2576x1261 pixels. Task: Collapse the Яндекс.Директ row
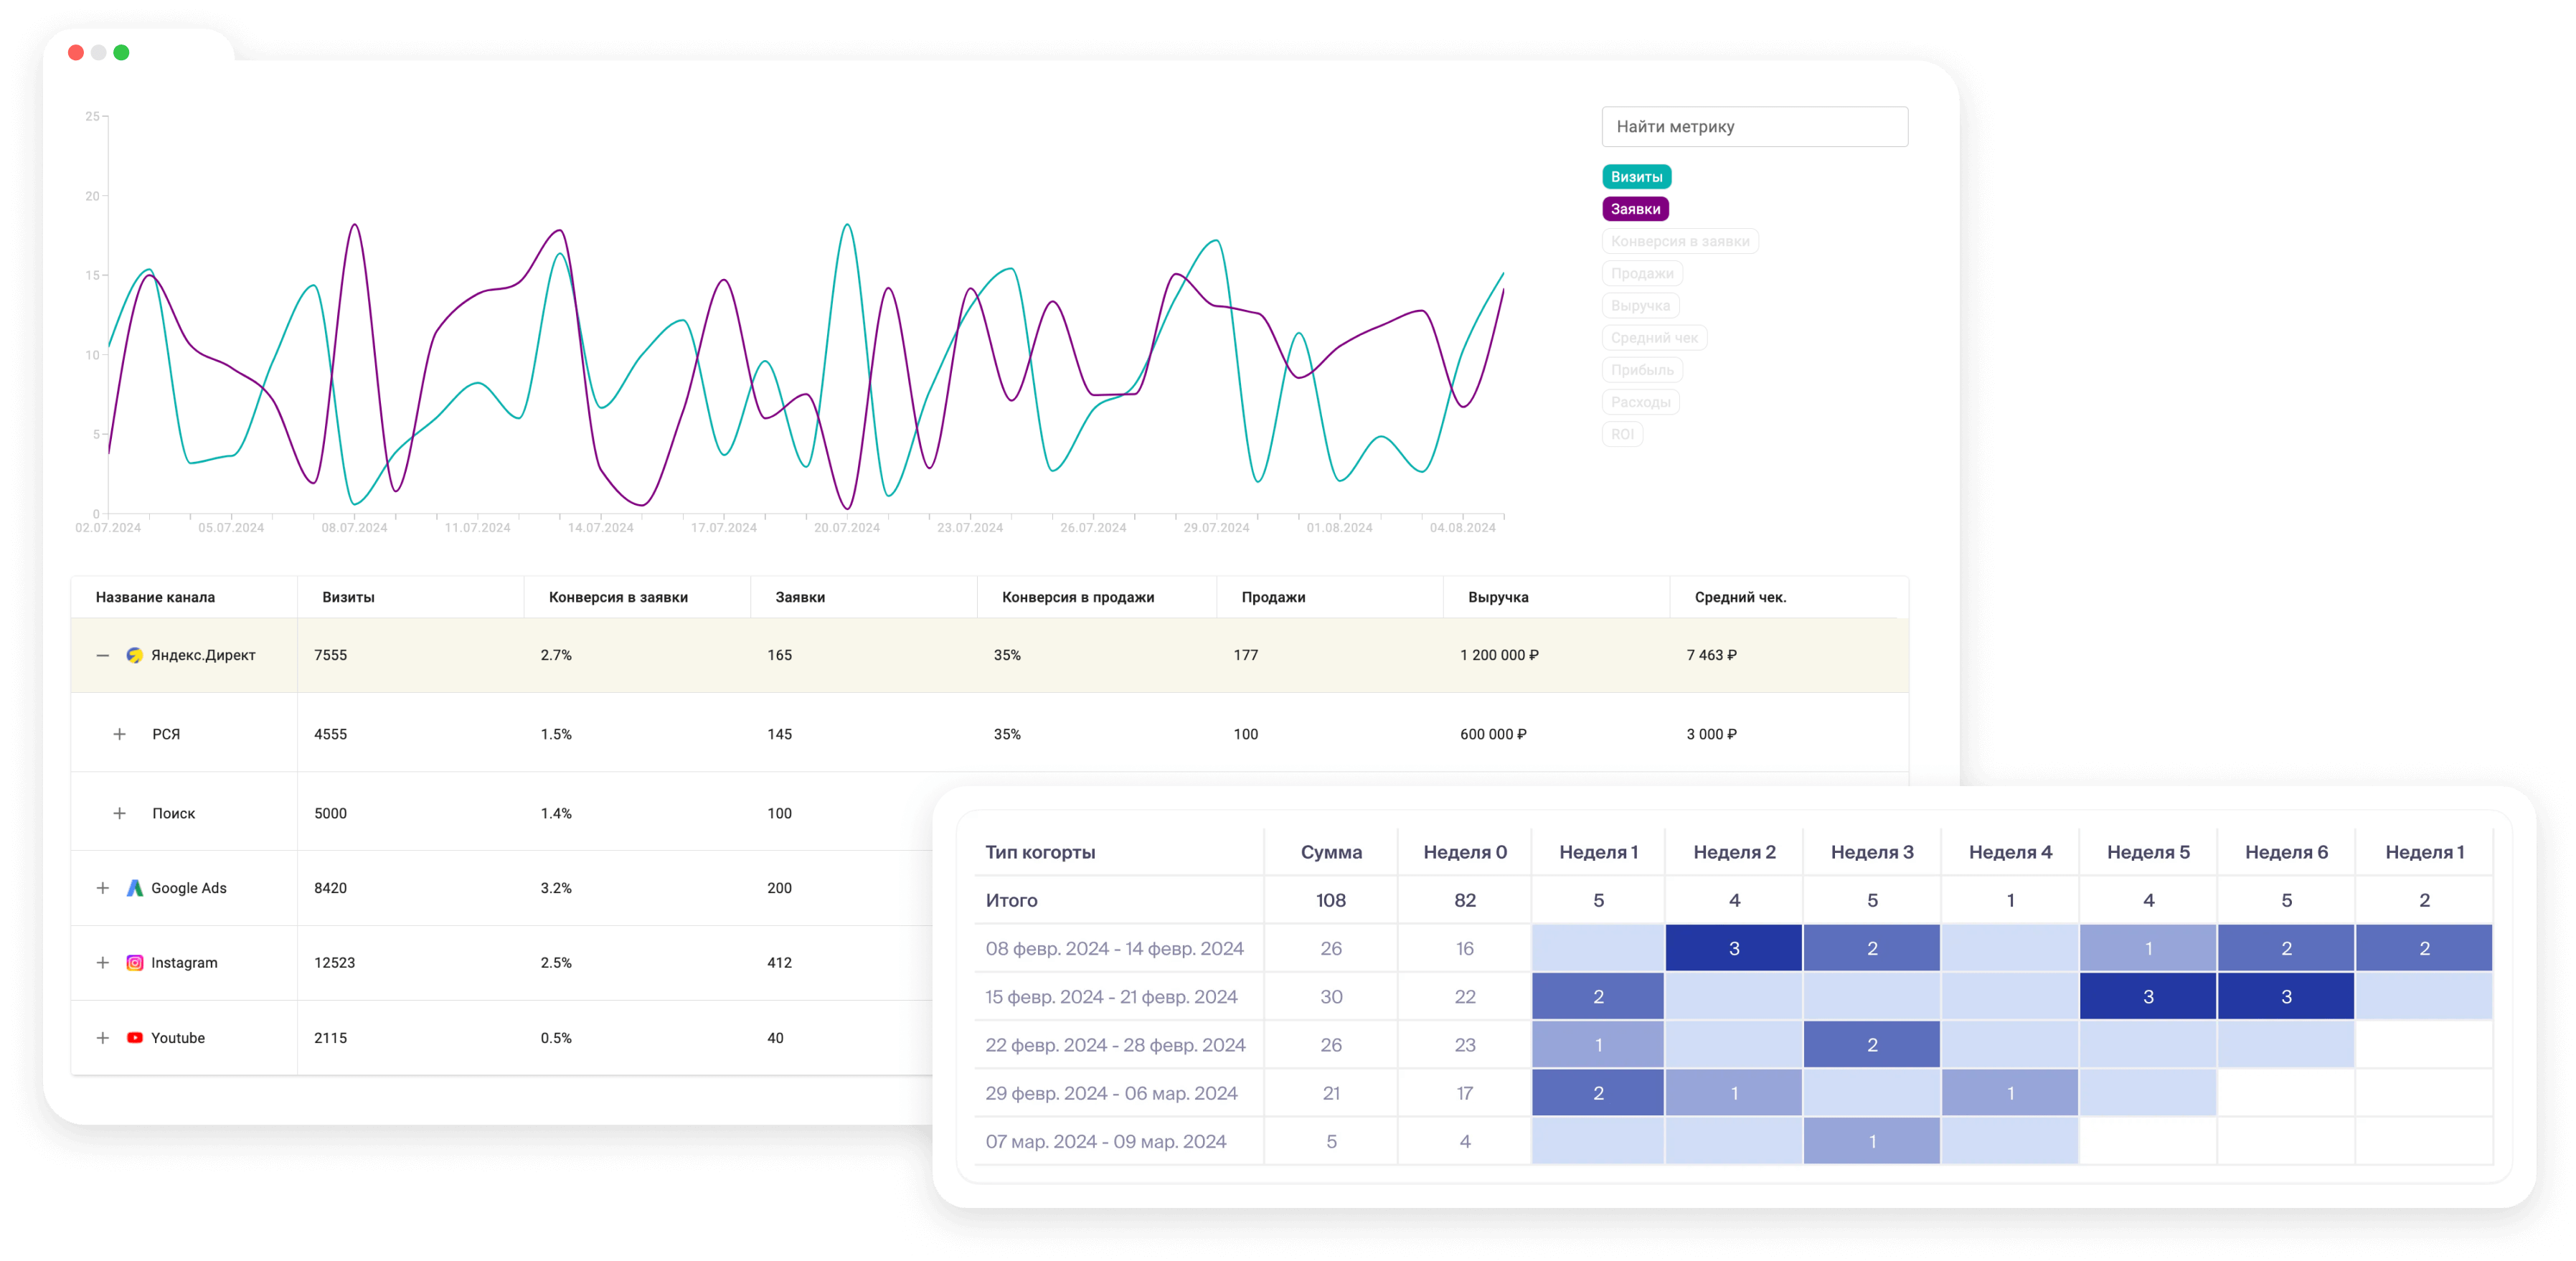[x=103, y=656]
